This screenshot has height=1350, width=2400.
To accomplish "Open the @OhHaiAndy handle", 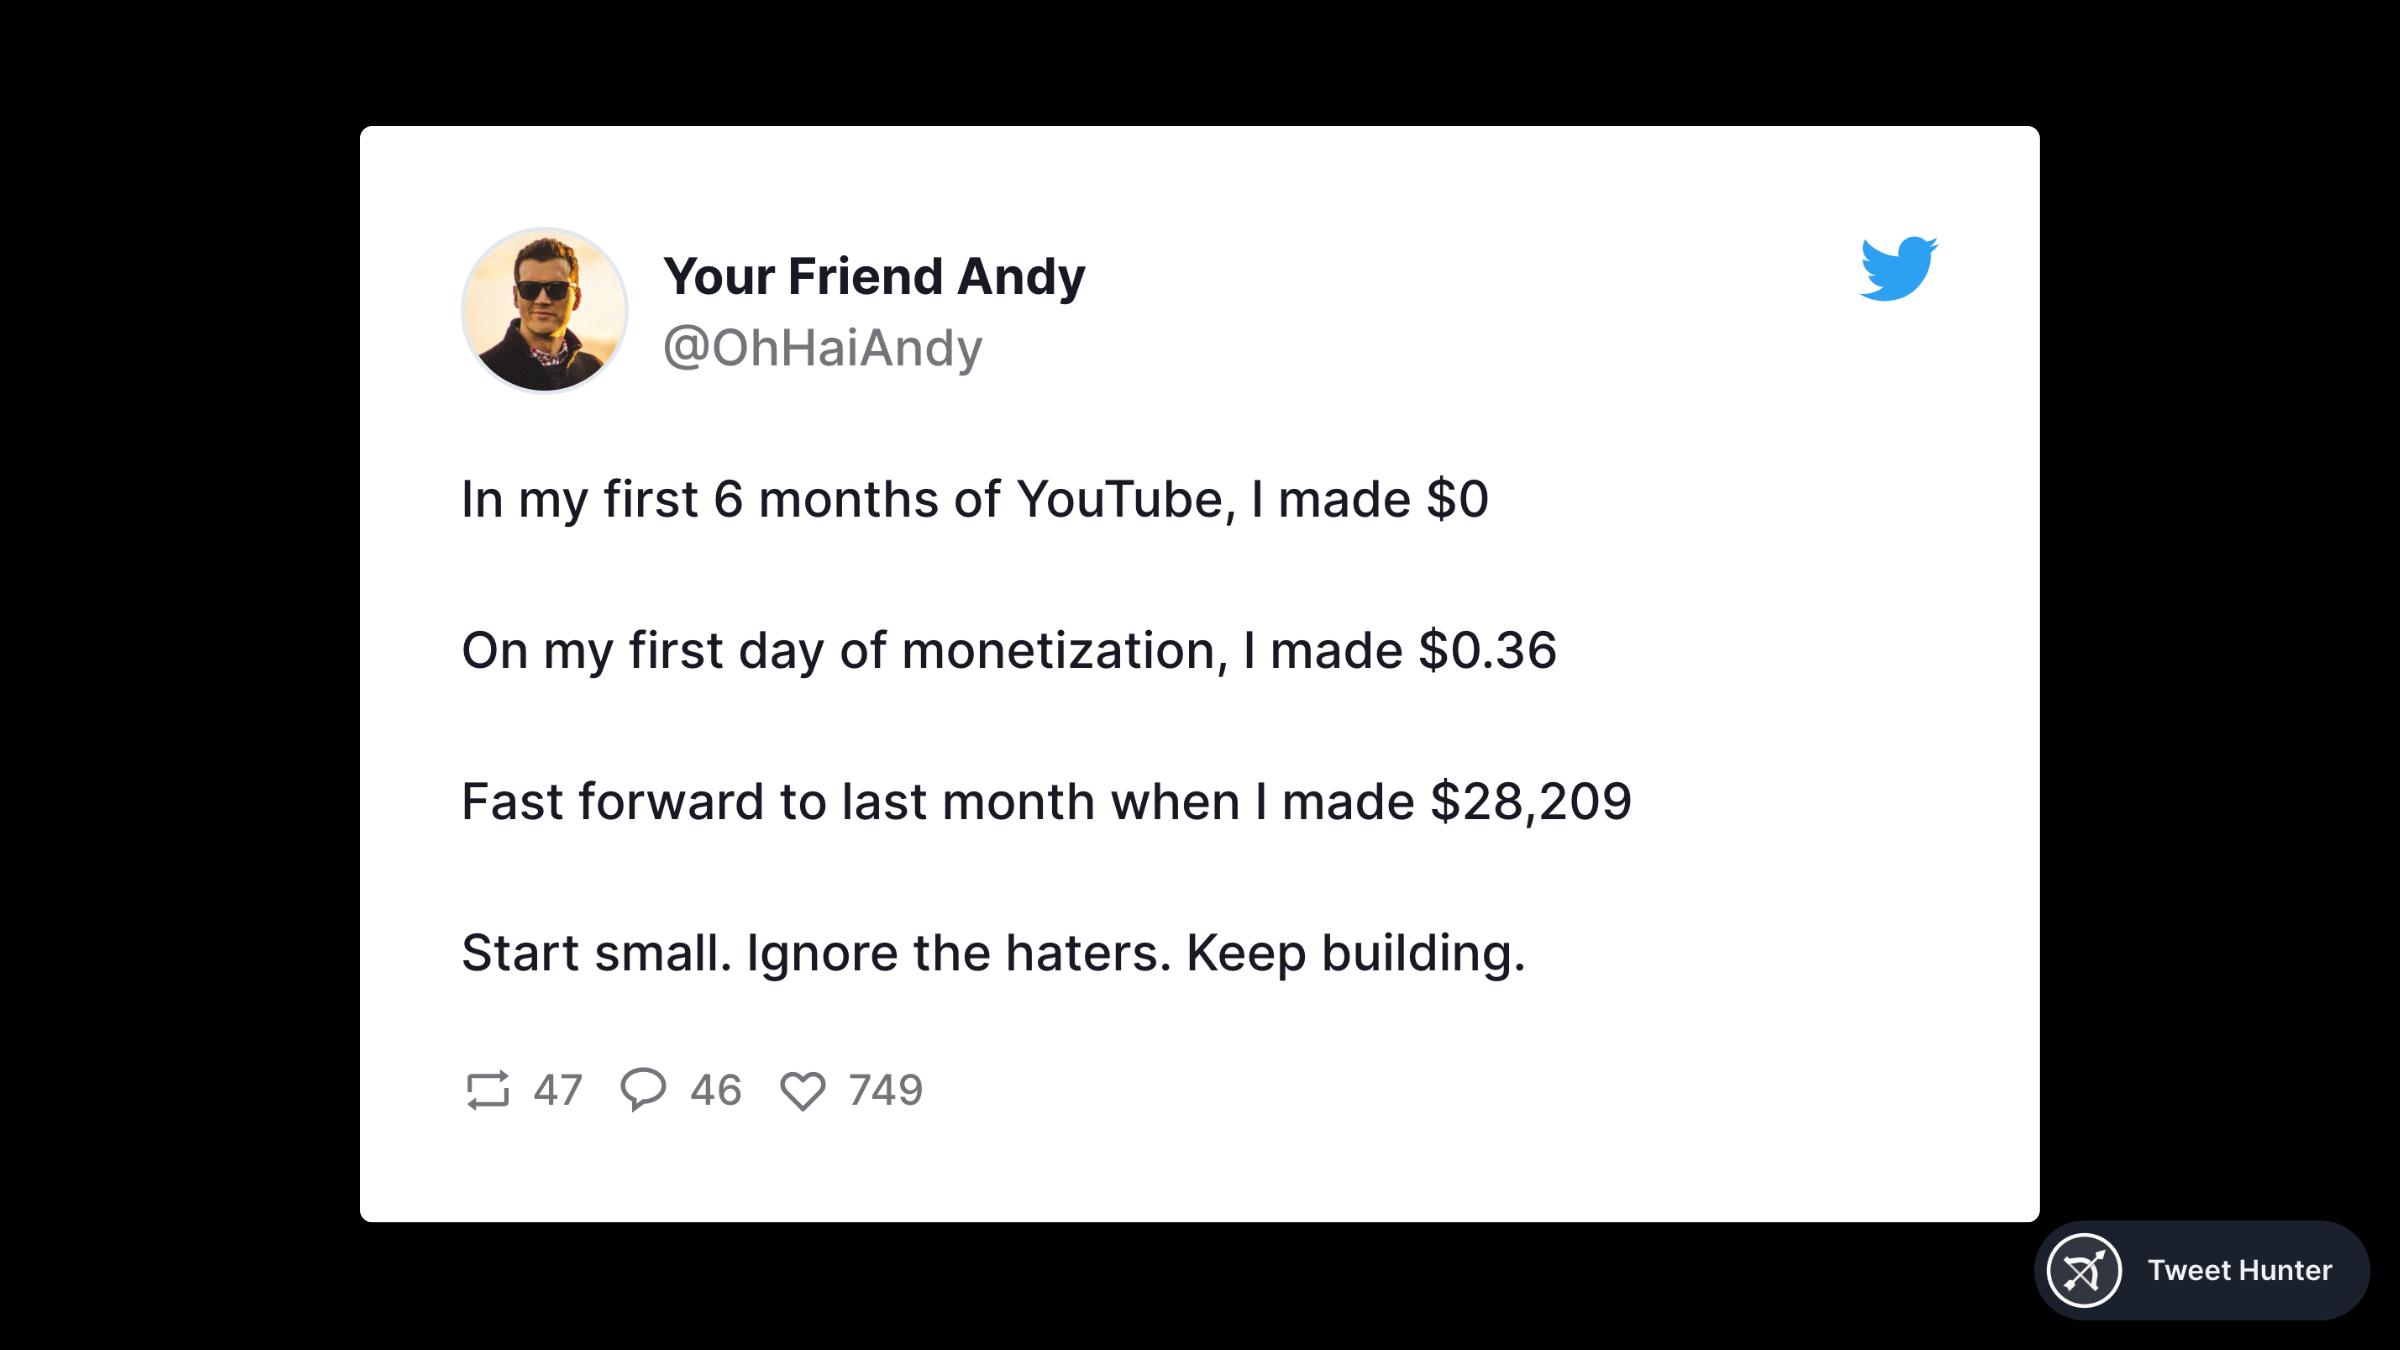I will 822,348.
